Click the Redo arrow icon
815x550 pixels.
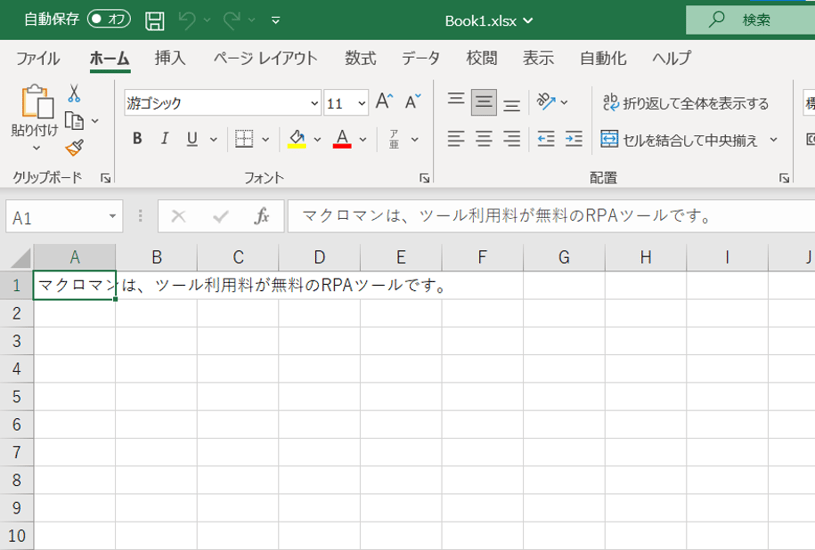point(231,21)
